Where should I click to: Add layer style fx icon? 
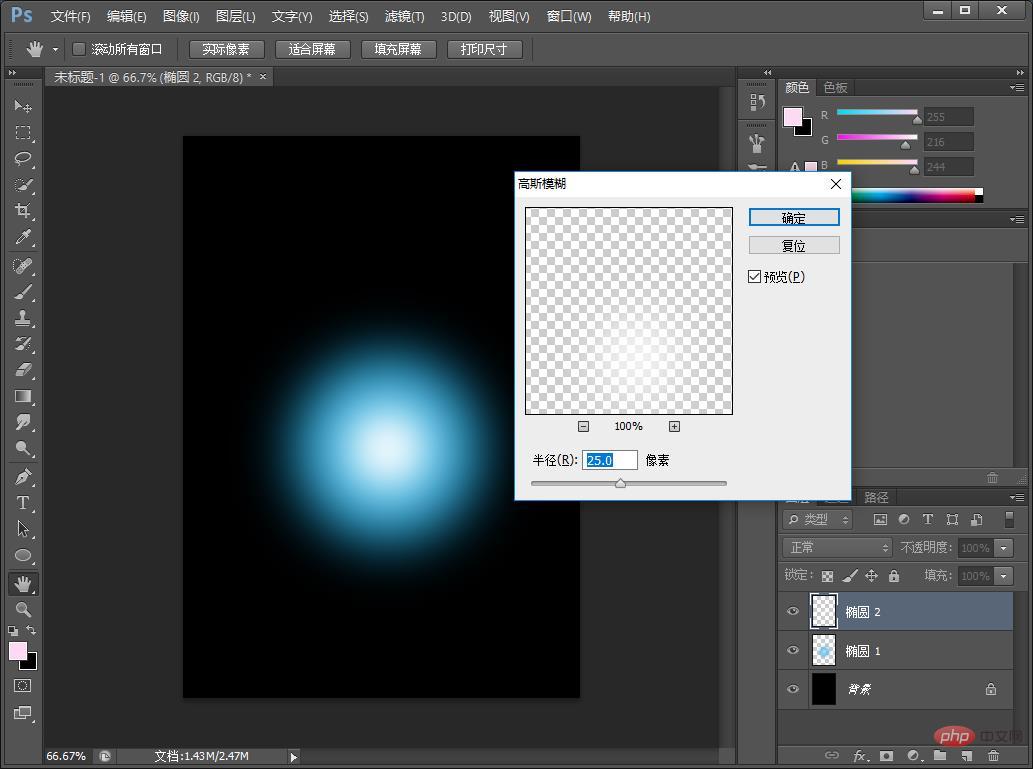(x=860, y=756)
